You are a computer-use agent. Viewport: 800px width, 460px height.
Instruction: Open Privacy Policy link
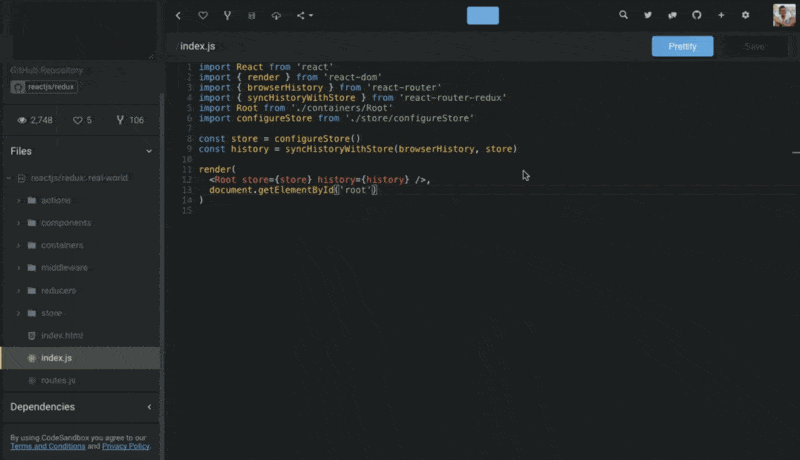tap(126, 446)
